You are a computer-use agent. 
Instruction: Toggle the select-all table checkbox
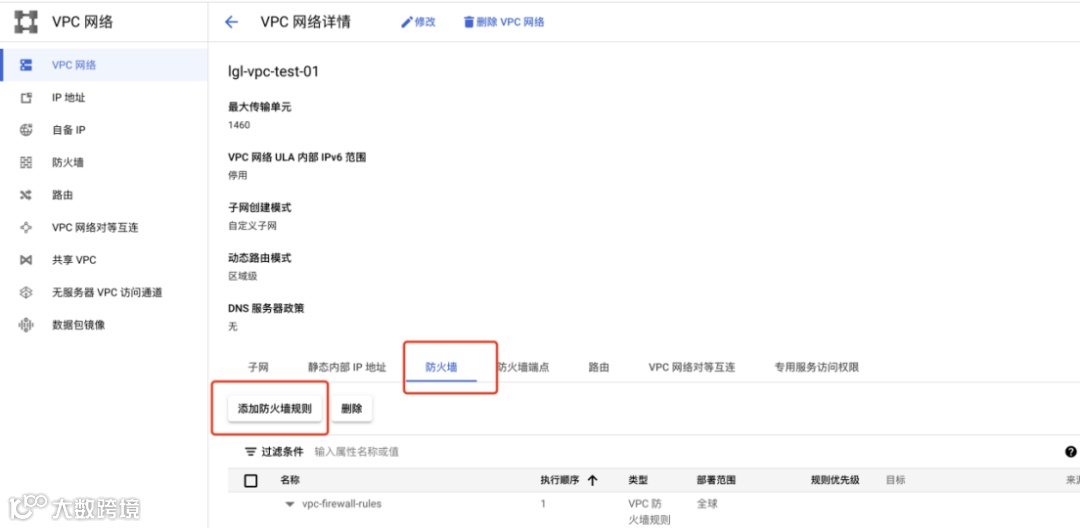coord(251,481)
